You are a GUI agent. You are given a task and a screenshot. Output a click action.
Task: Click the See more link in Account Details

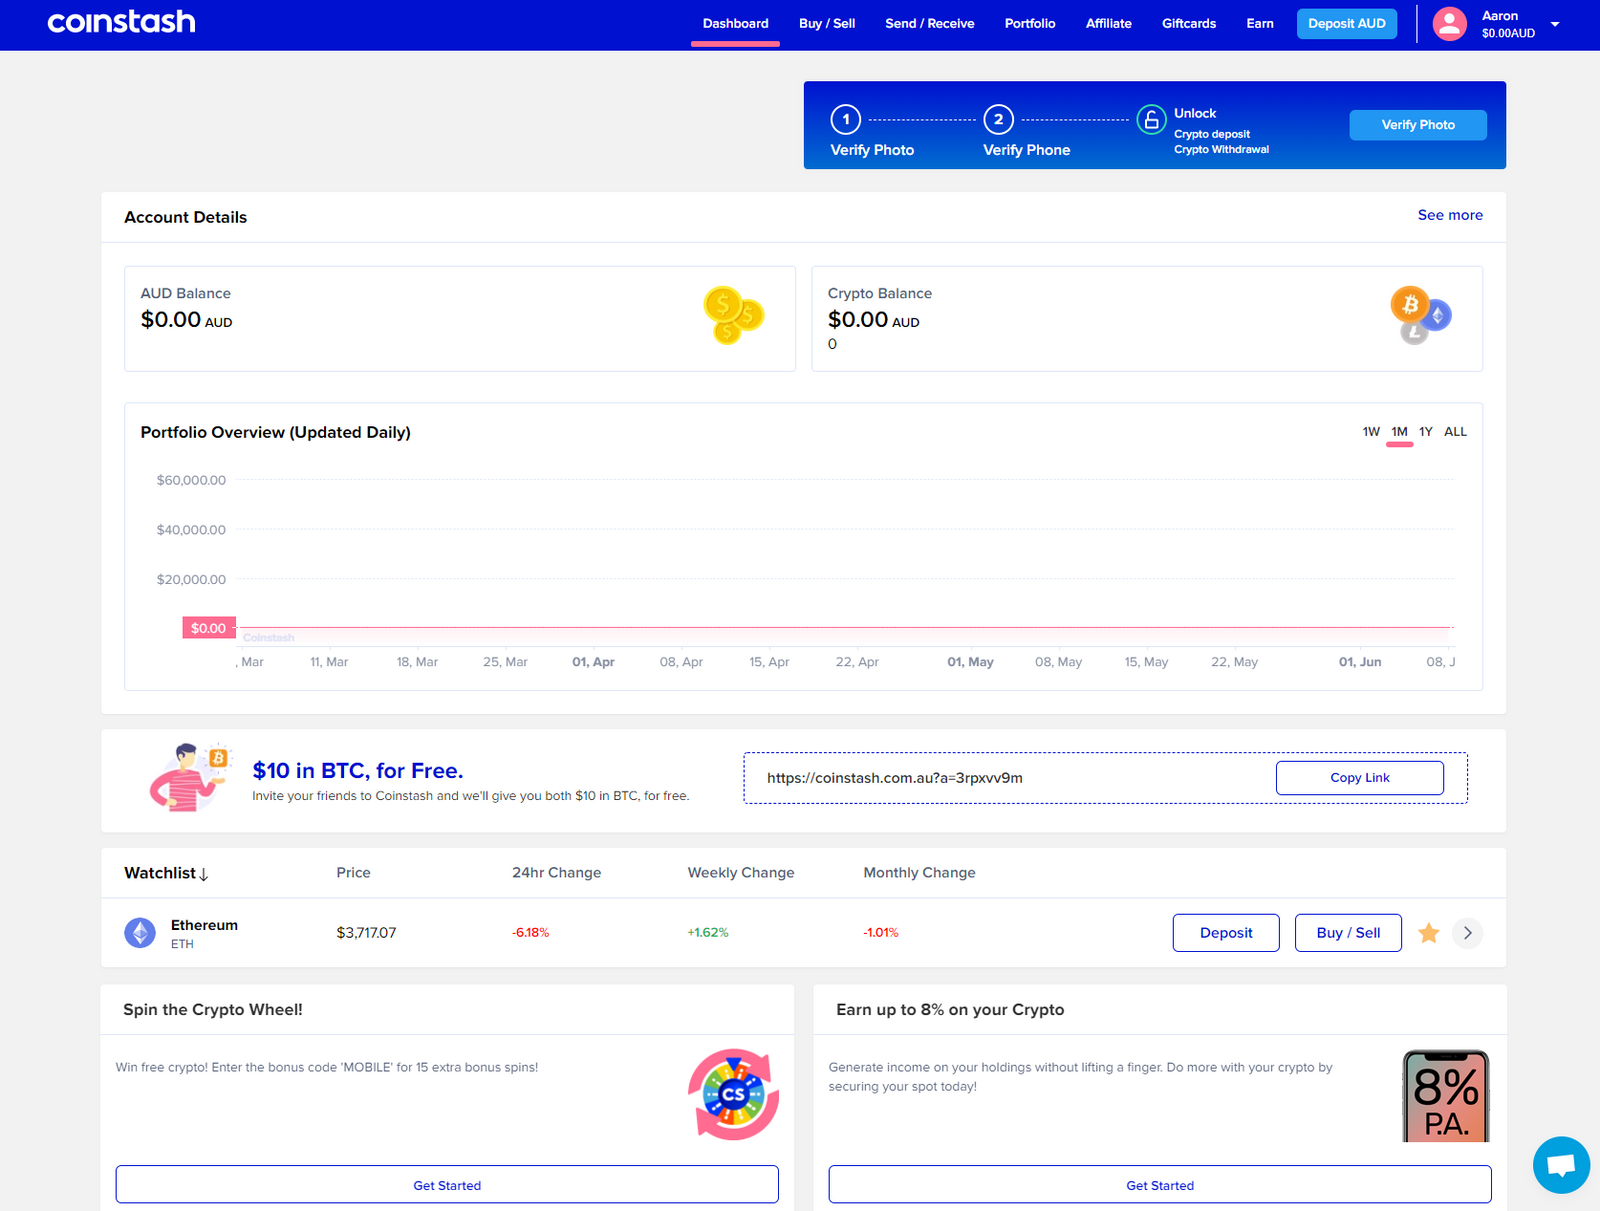pyautogui.click(x=1450, y=215)
